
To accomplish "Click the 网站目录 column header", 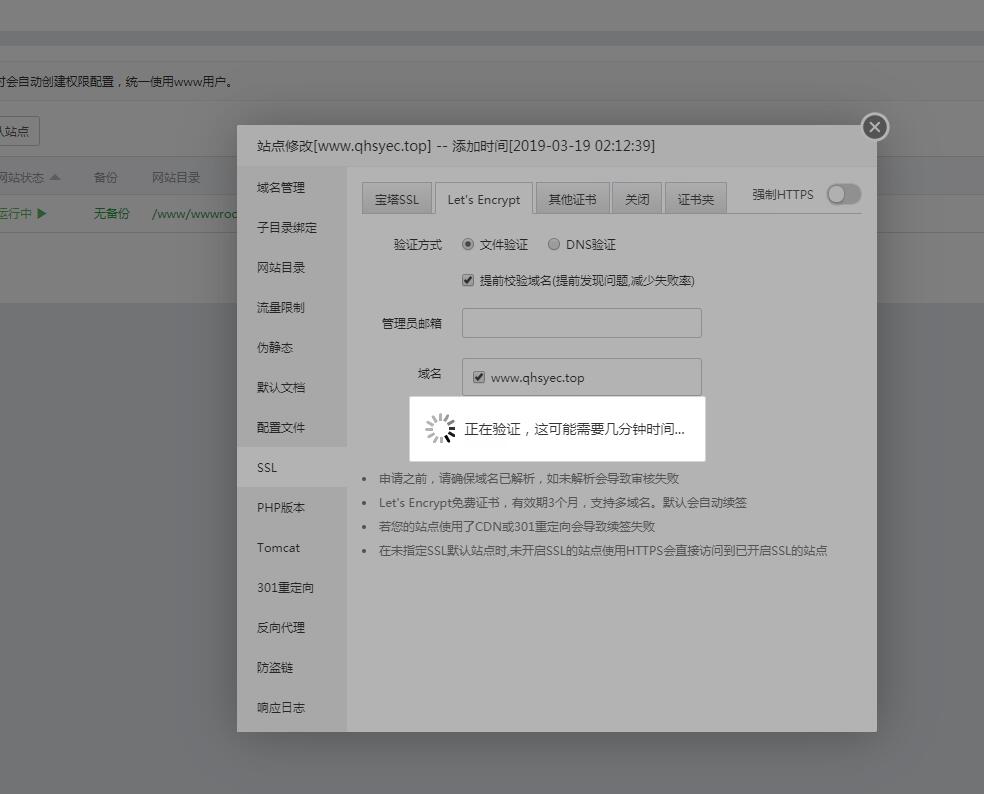I will (x=176, y=178).
